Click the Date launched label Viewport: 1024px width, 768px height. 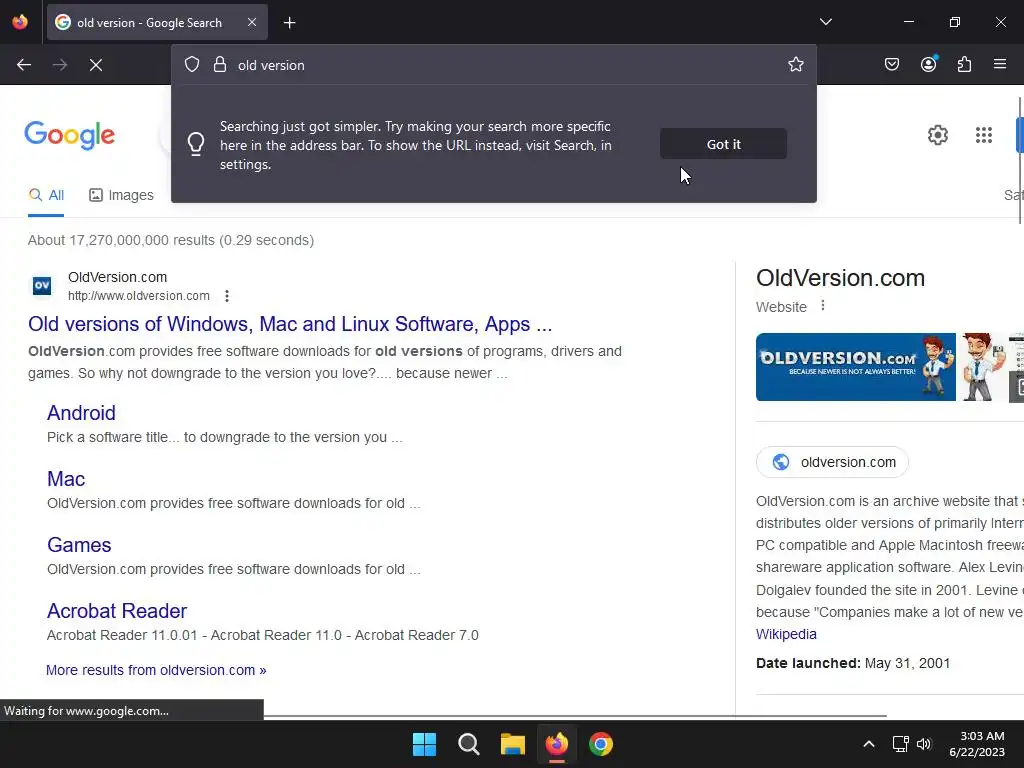(808, 664)
